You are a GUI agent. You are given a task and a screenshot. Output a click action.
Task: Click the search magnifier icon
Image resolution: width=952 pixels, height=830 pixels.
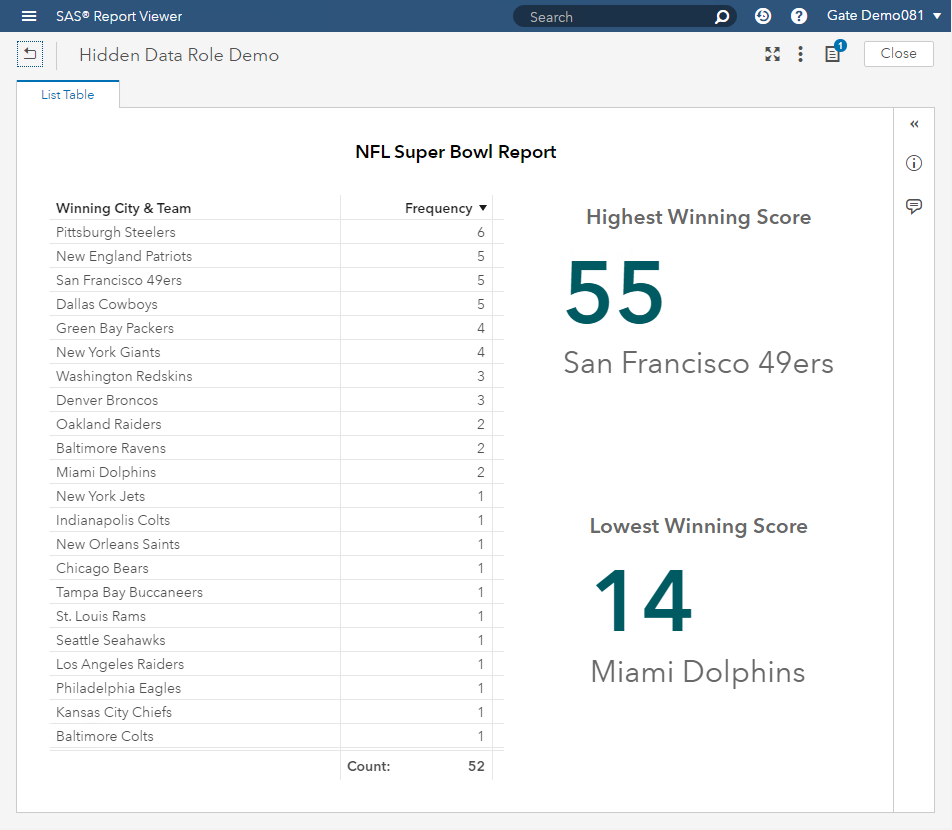pyautogui.click(x=721, y=16)
